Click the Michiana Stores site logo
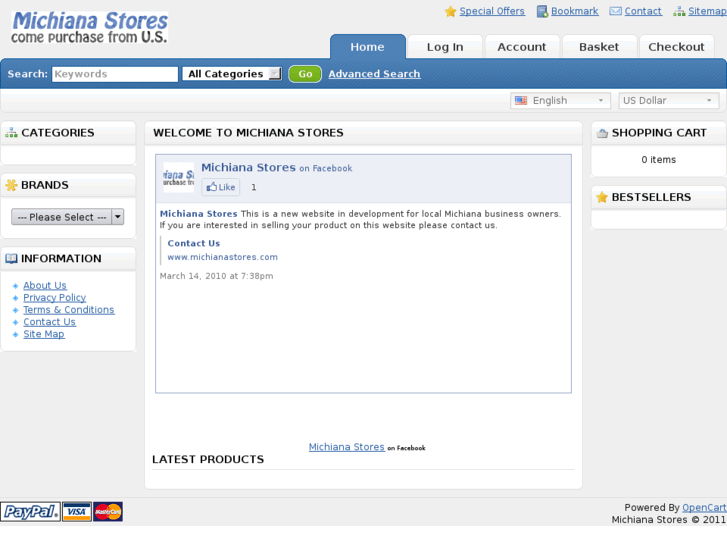The height and width of the screenshot is (545, 727). [x=89, y=27]
